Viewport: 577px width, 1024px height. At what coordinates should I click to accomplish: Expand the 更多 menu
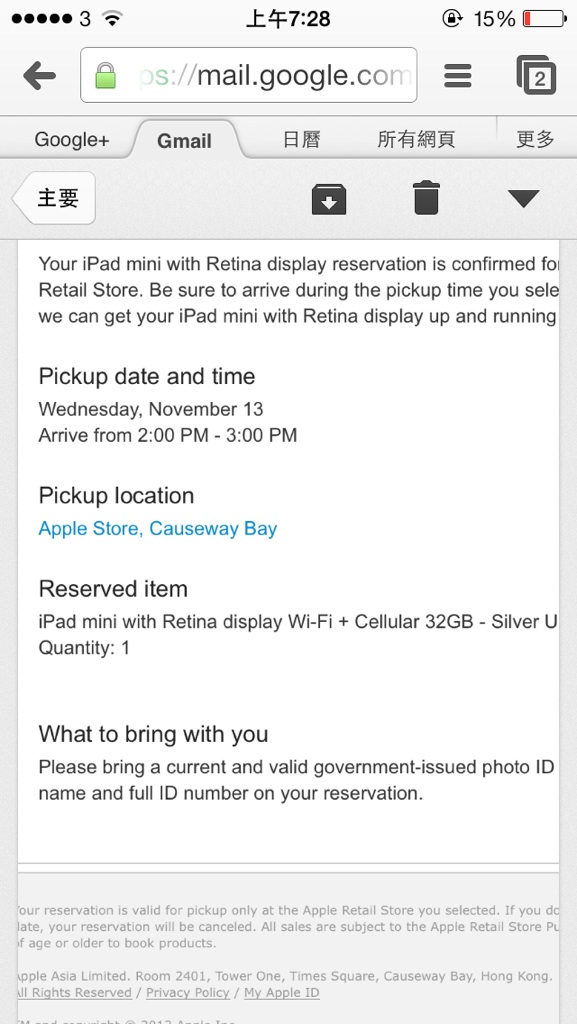coord(535,139)
